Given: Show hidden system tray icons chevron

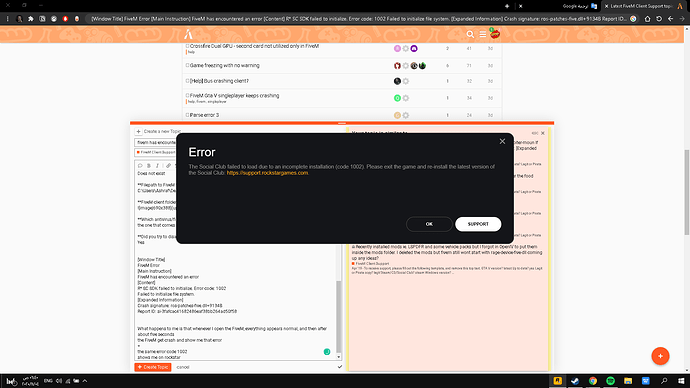Looking at the screenshot, I should pyautogui.click(x=85, y=381).
